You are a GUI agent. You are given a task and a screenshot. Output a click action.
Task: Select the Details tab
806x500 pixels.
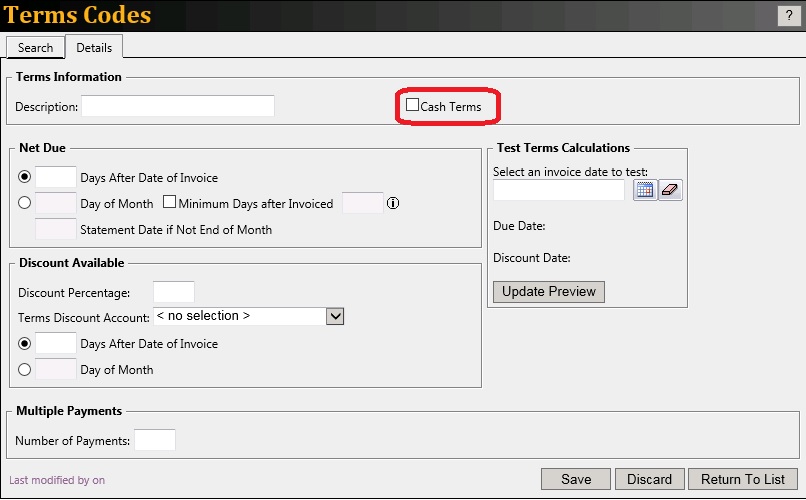click(94, 47)
